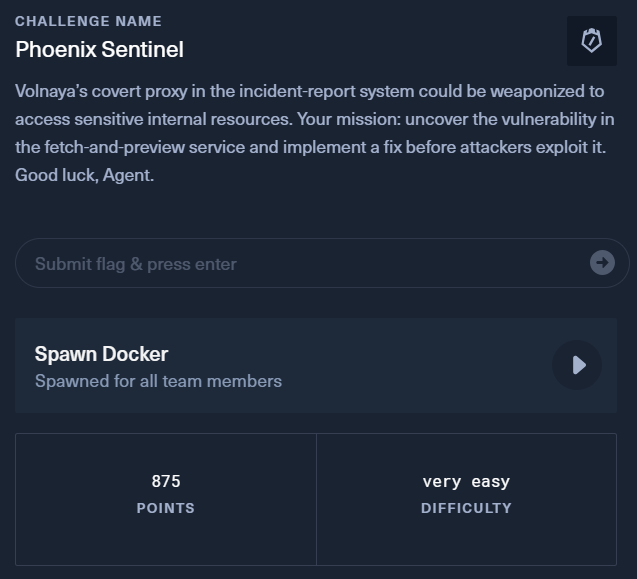Click "Spawned for all team members" text

click(x=158, y=381)
